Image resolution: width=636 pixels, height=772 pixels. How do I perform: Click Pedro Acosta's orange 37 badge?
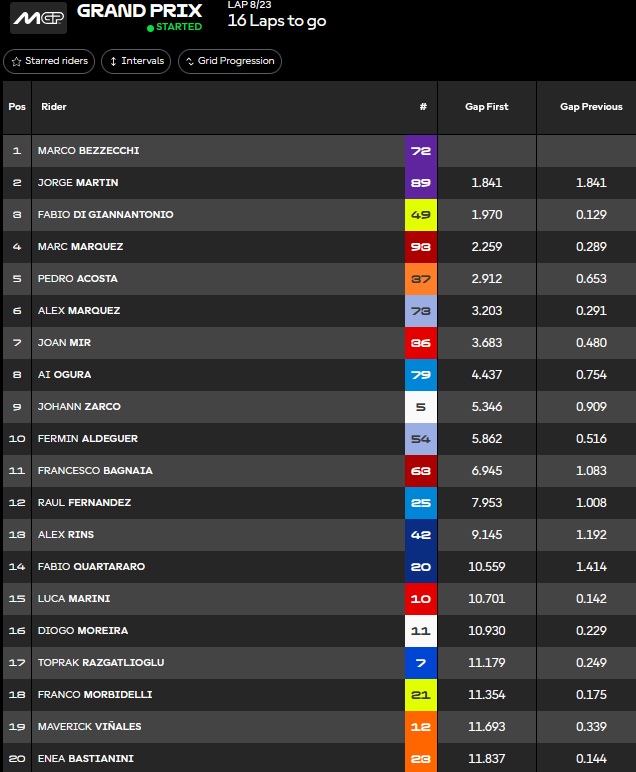click(x=421, y=279)
